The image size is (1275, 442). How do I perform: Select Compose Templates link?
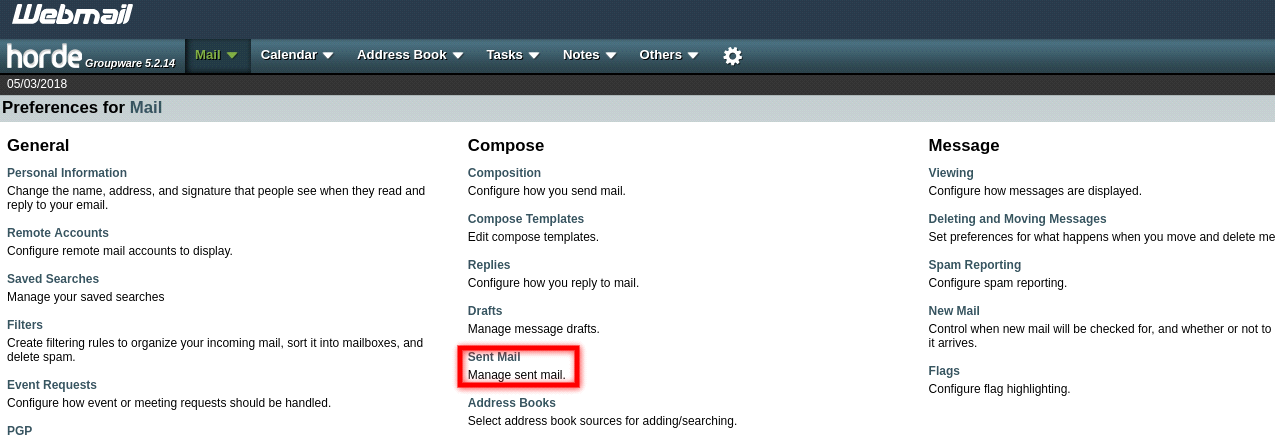click(x=526, y=219)
